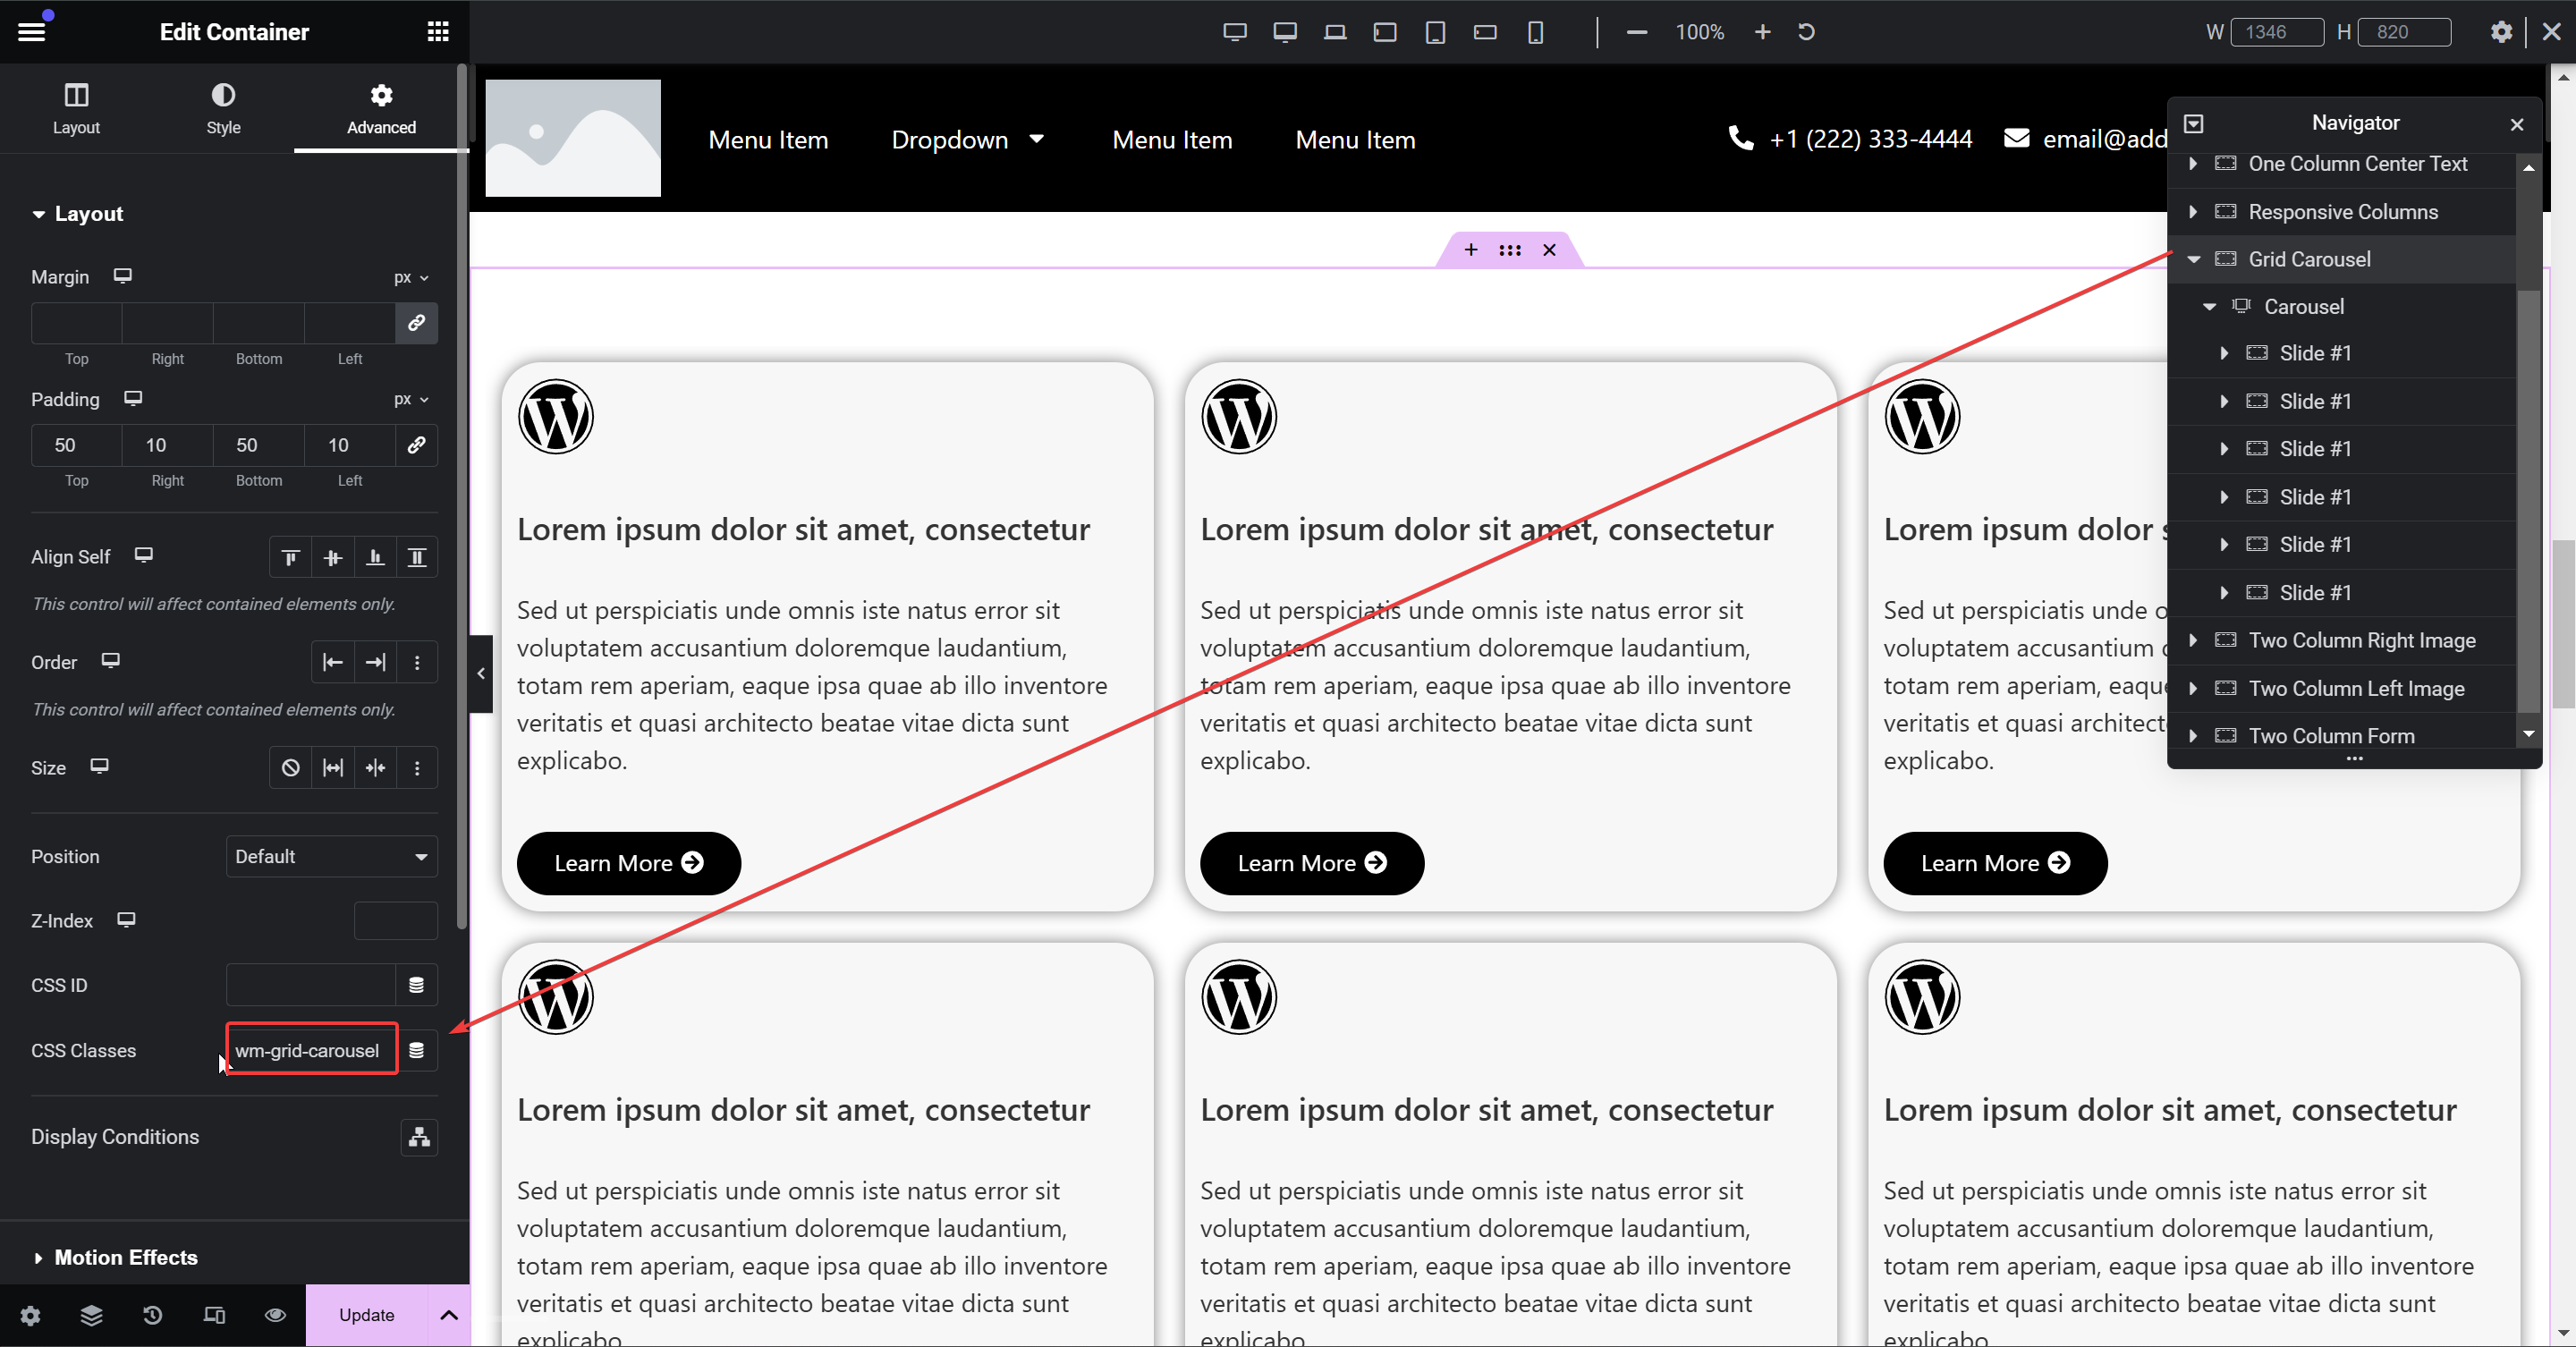The image size is (2576, 1347).
Task: Open the widgets grid panel icon
Action: pos(437,32)
